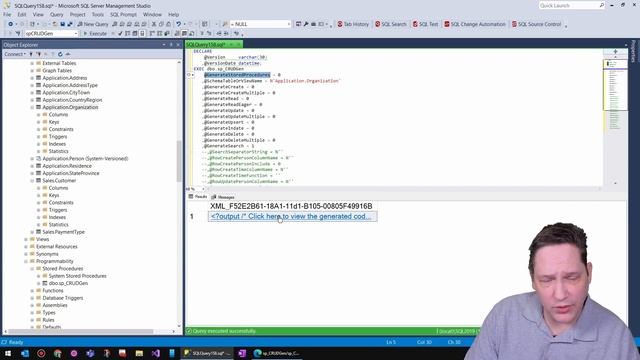The image size is (640, 360).
Task: Click the @SchemaTableOrViewName parameter line
Action: point(272,81)
